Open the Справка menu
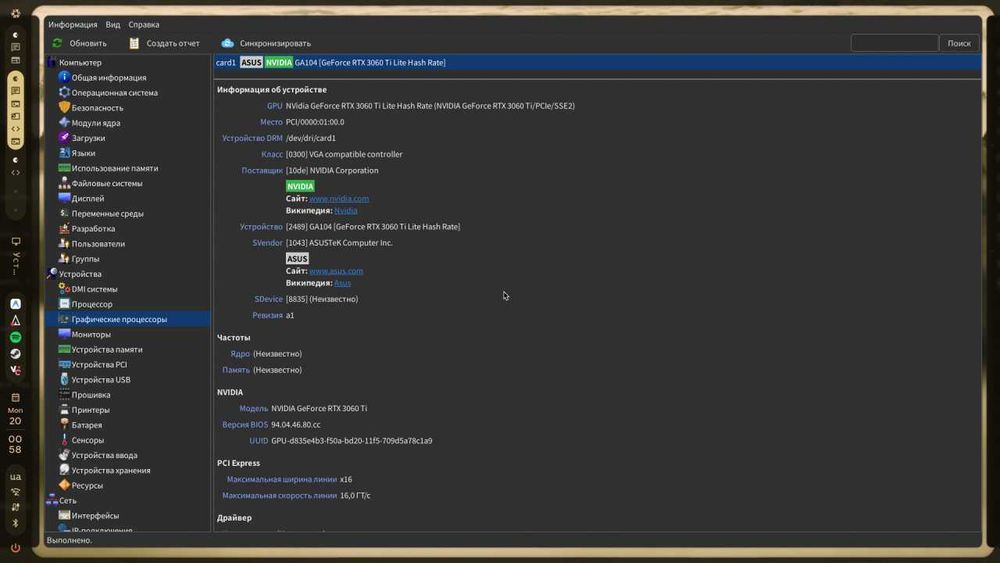 coord(143,24)
